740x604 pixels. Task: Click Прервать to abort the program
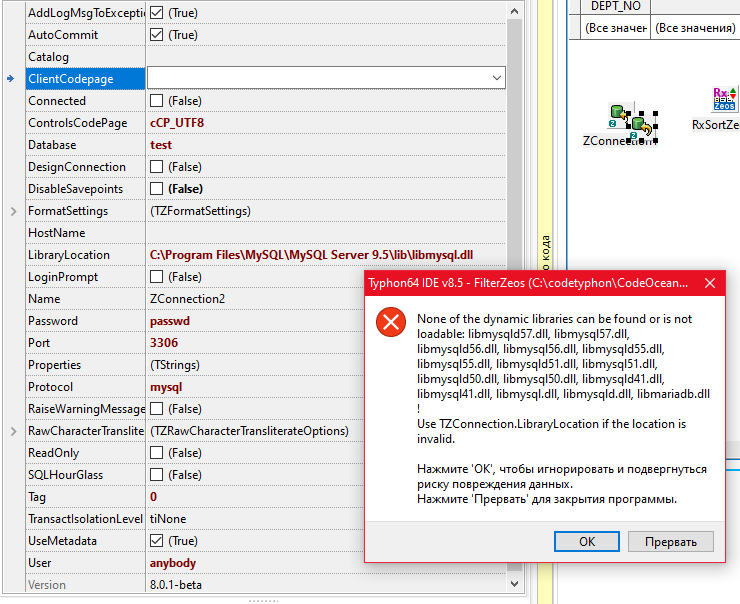pyautogui.click(x=670, y=541)
